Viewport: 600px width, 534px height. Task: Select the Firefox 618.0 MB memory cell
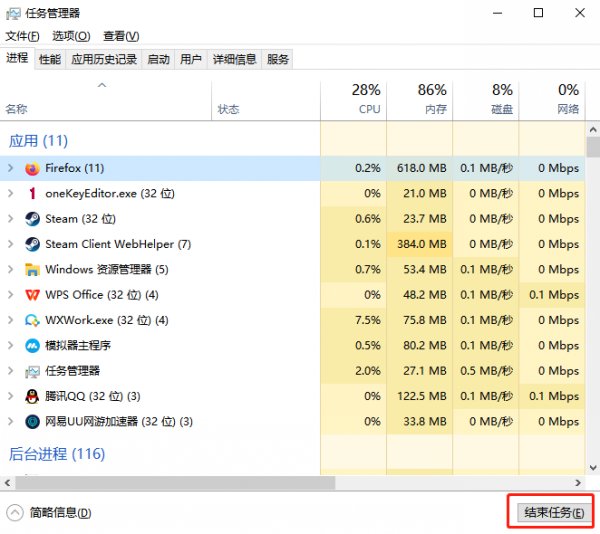tap(419, 168)
